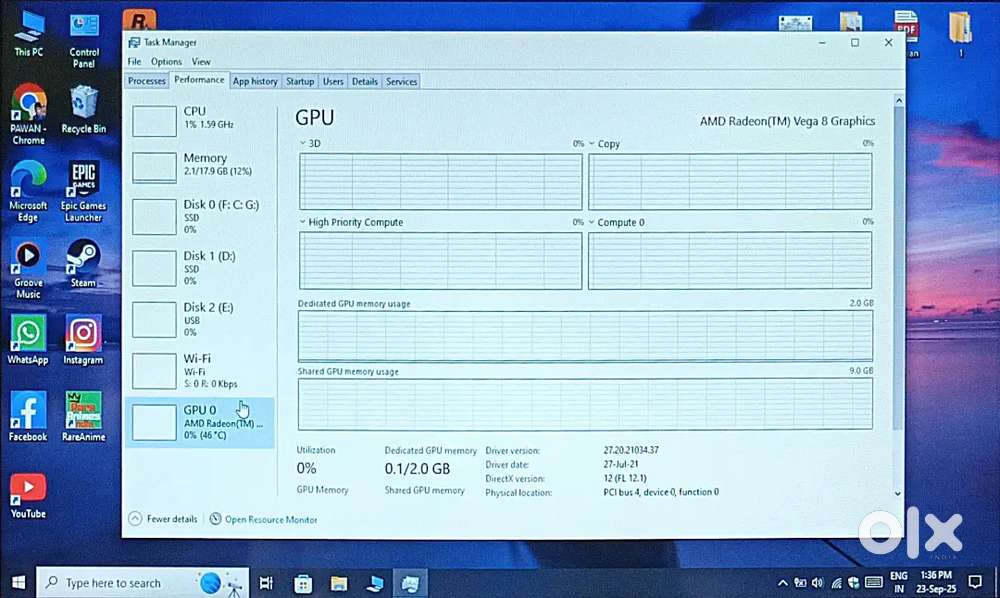Expand the 3D graph engine dropdown

click(x=304, y=144)
